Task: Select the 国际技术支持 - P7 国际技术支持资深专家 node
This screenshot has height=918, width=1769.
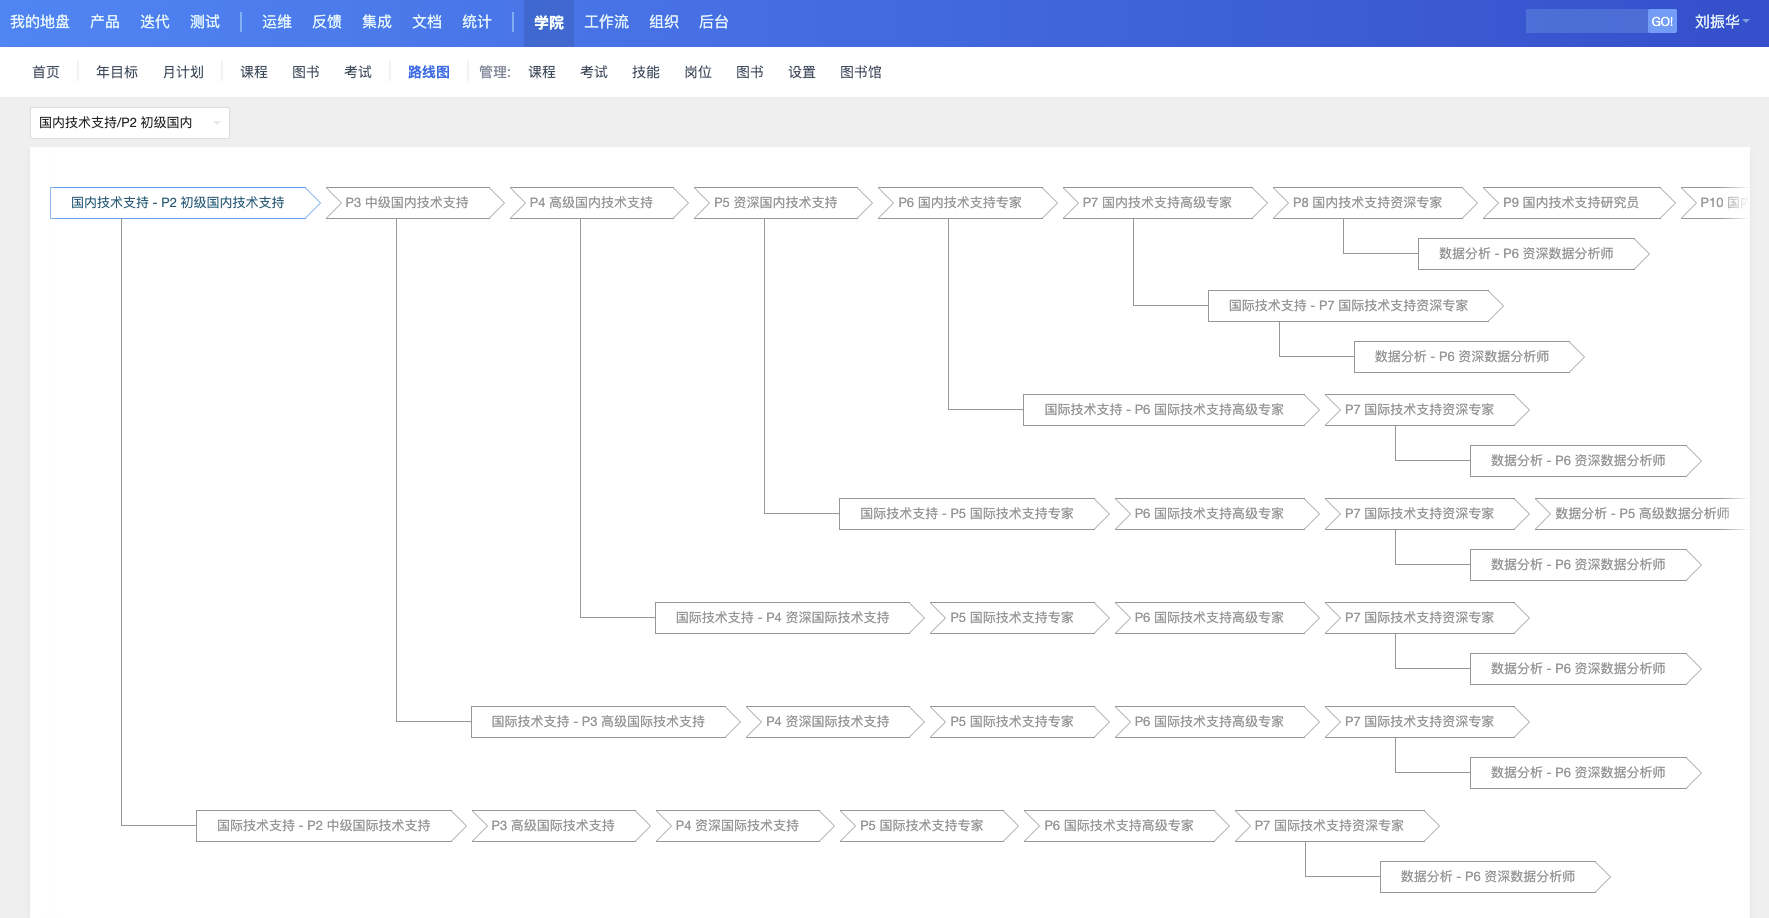Action: pyautogui.click(x=1356, y=306)
